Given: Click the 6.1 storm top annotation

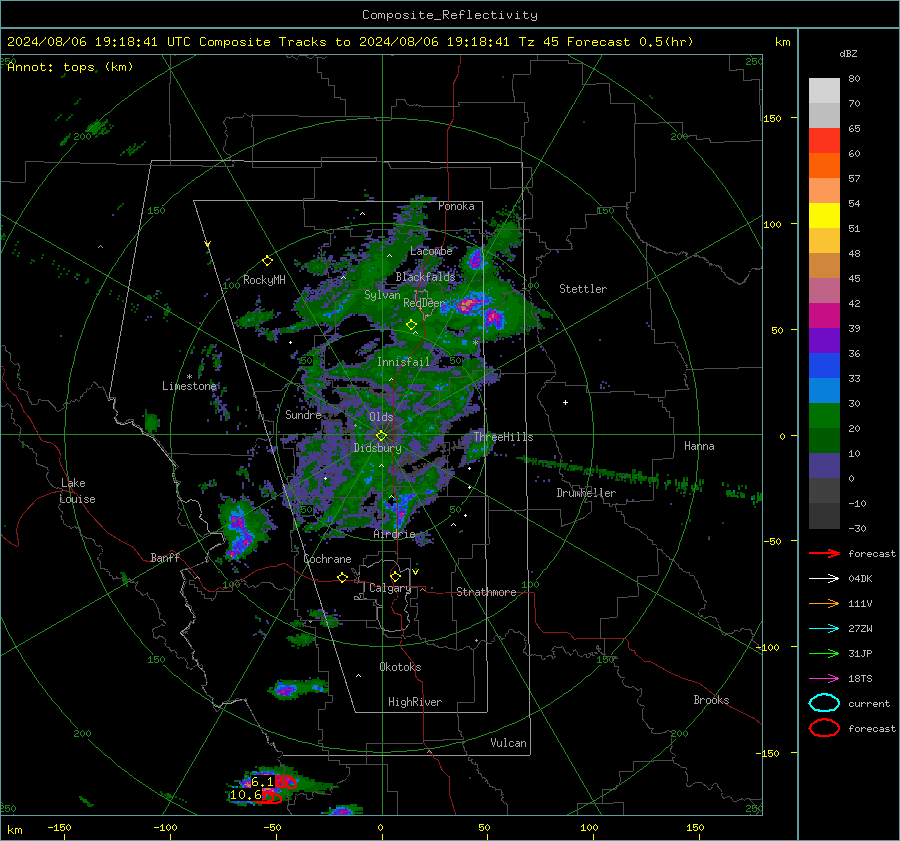Looking at the screenshot, I should (262, 782).
